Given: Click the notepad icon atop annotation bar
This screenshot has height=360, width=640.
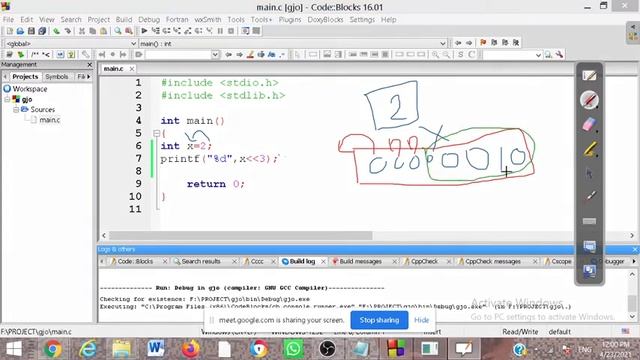Looking at the screenshot, I should point(589,76).
